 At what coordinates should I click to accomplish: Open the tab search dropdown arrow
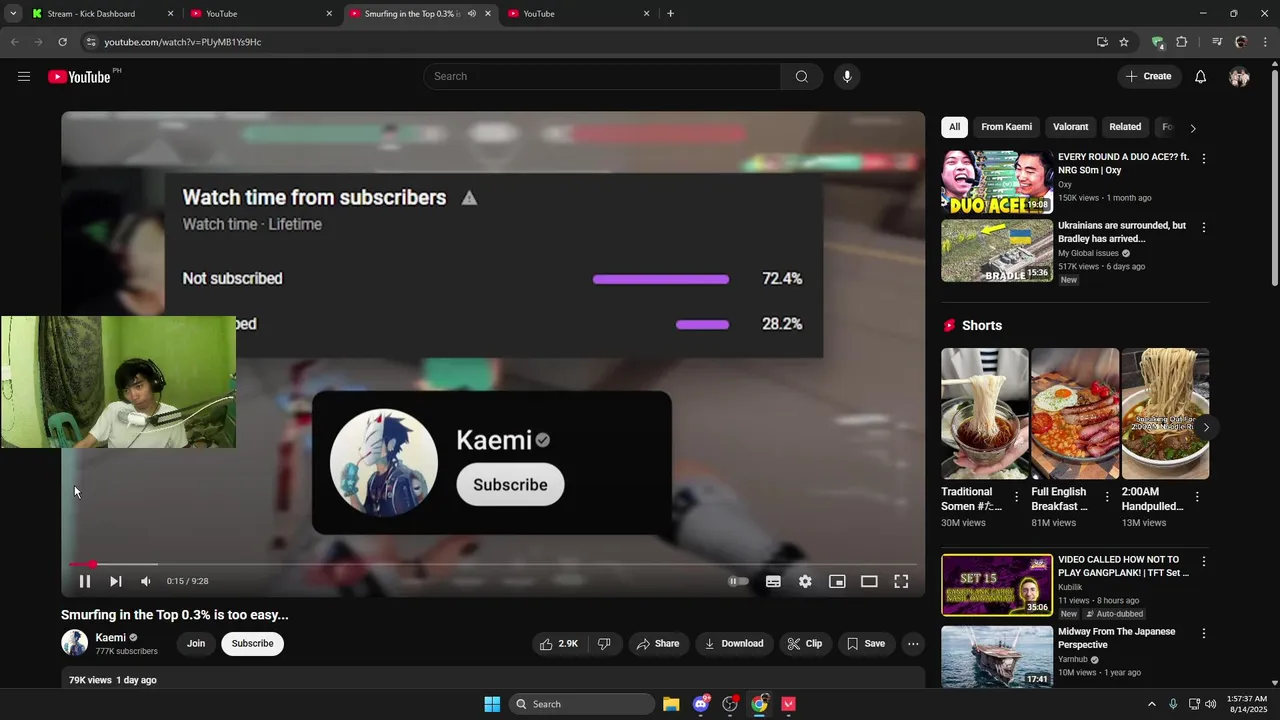[13, 14]
